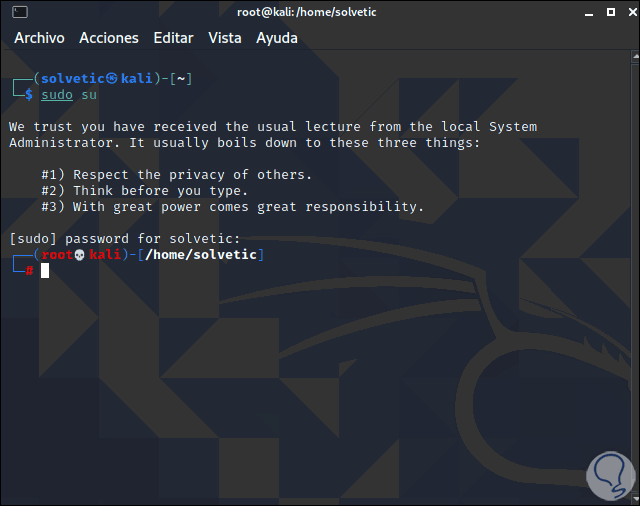Open the Vista menu
The height and width of the screenshot is (506, 640).
(x=225, y=38)
